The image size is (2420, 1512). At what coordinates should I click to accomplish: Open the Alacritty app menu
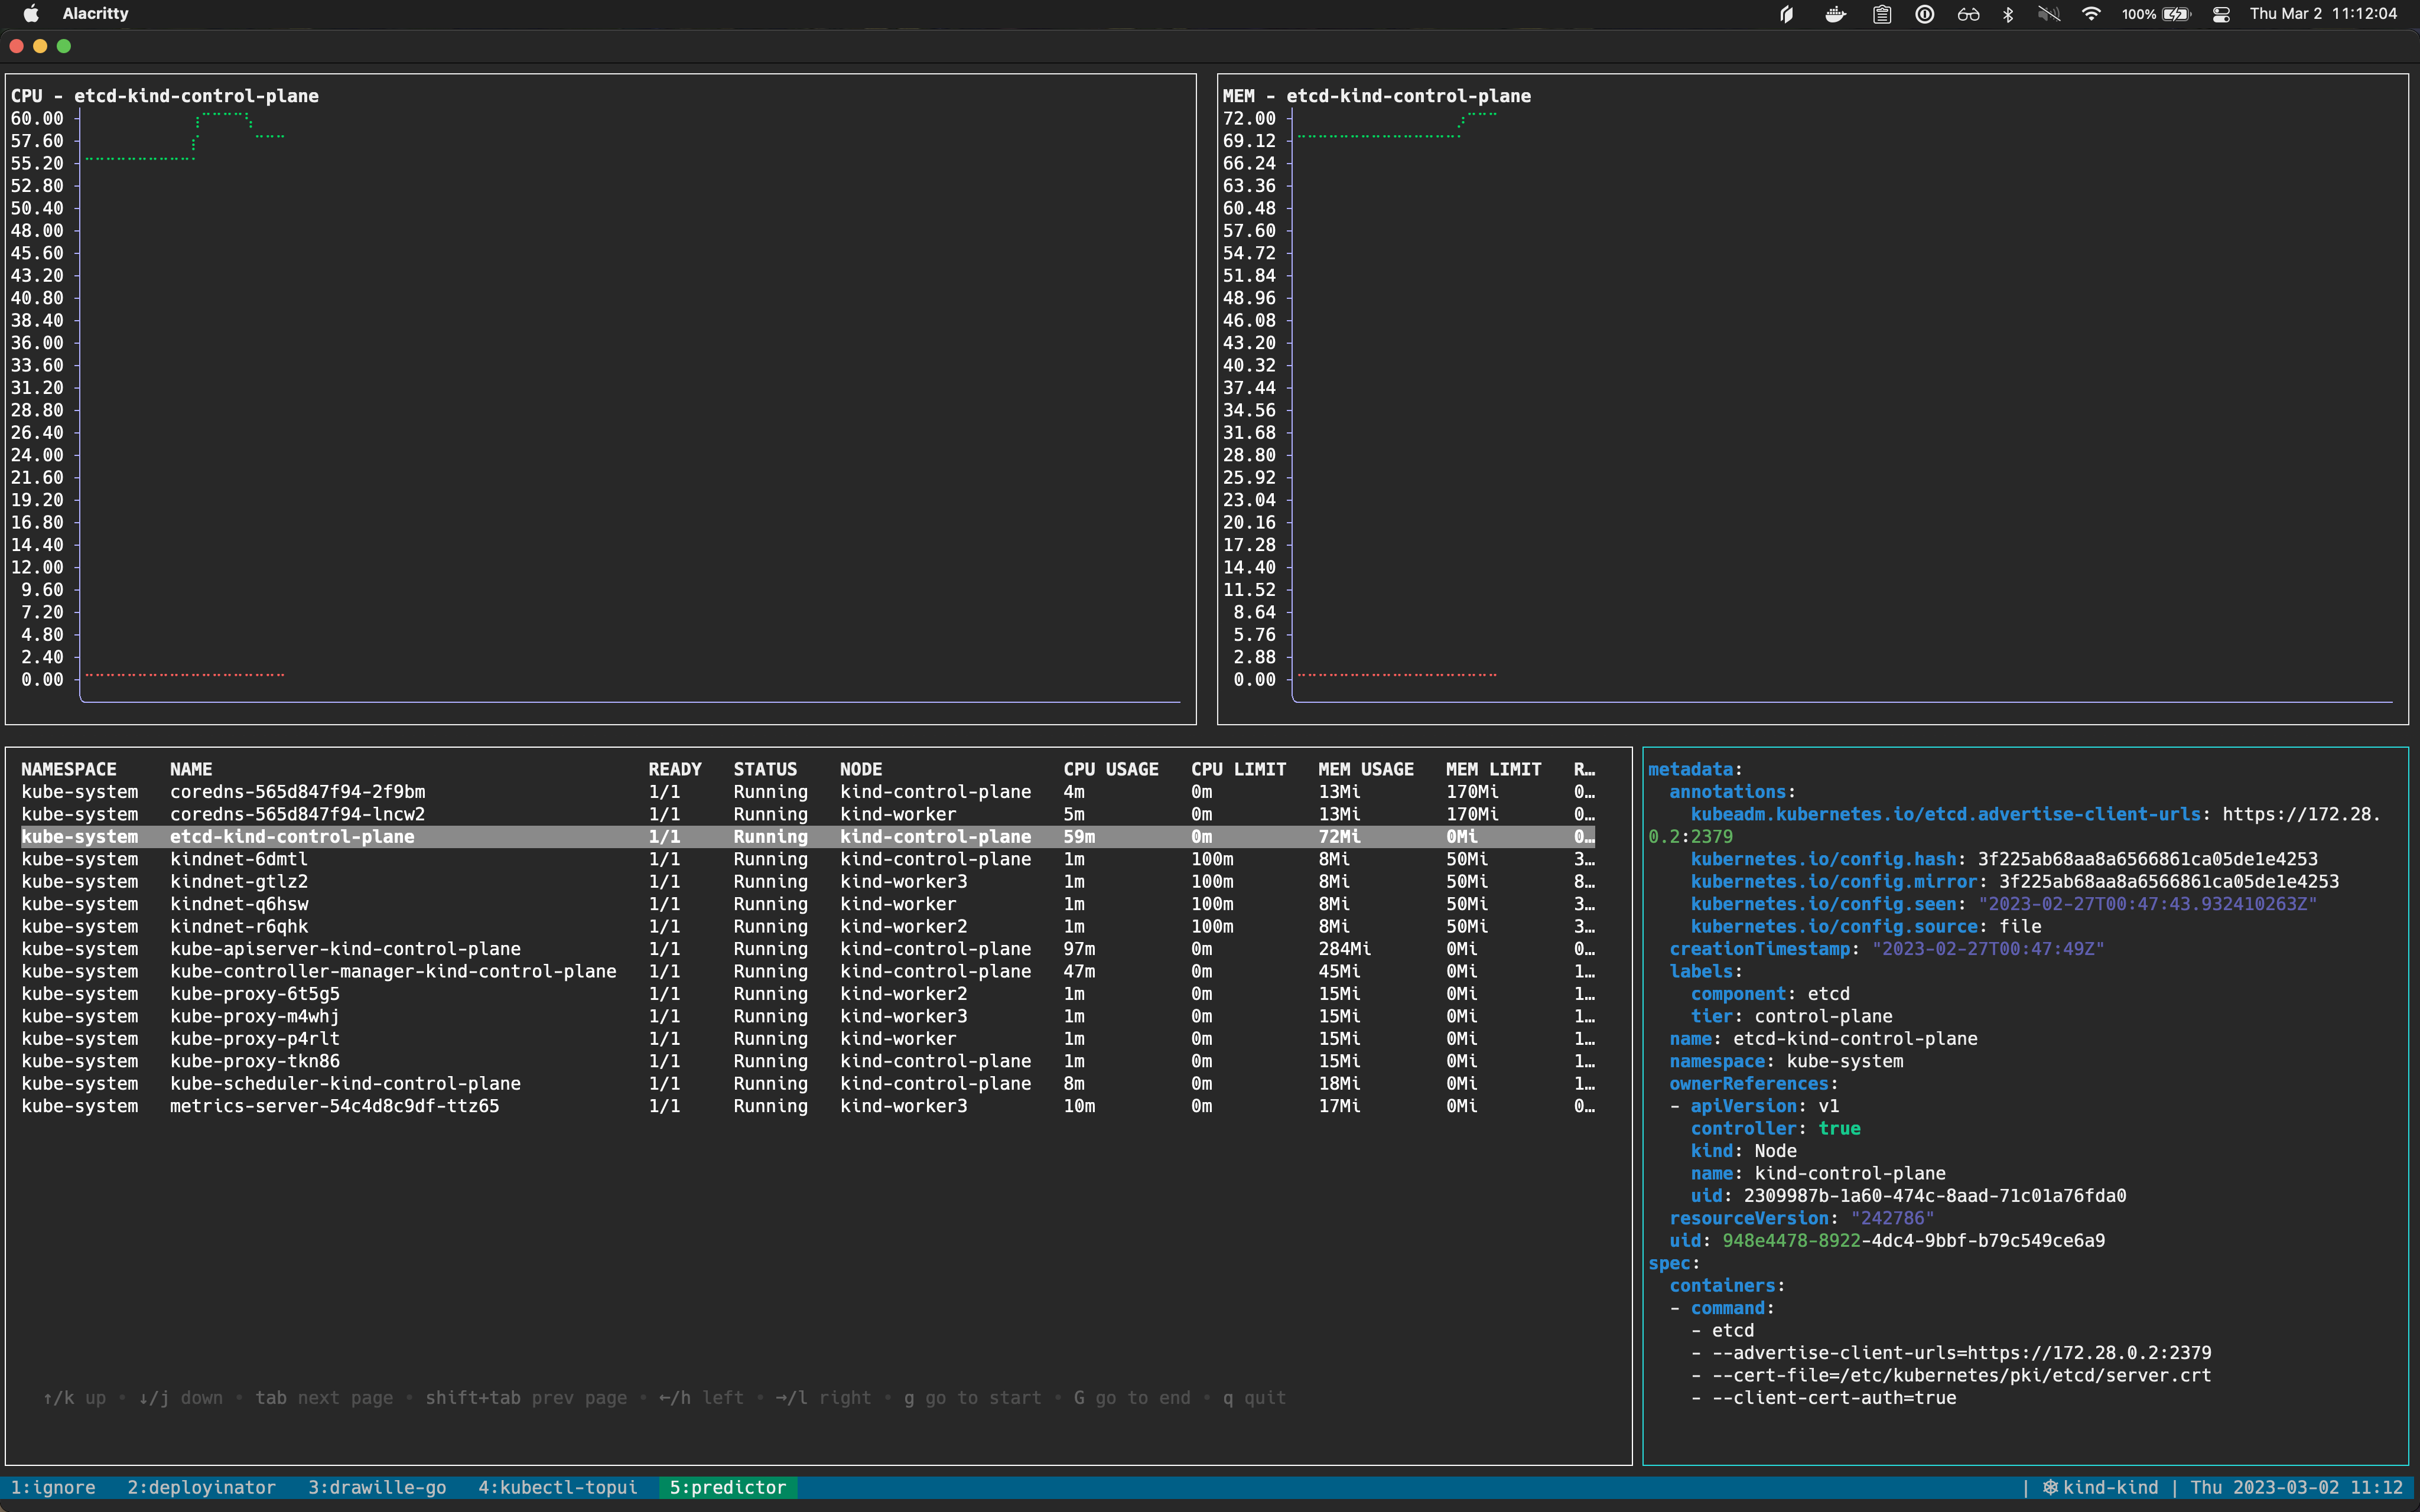[95, 14]
